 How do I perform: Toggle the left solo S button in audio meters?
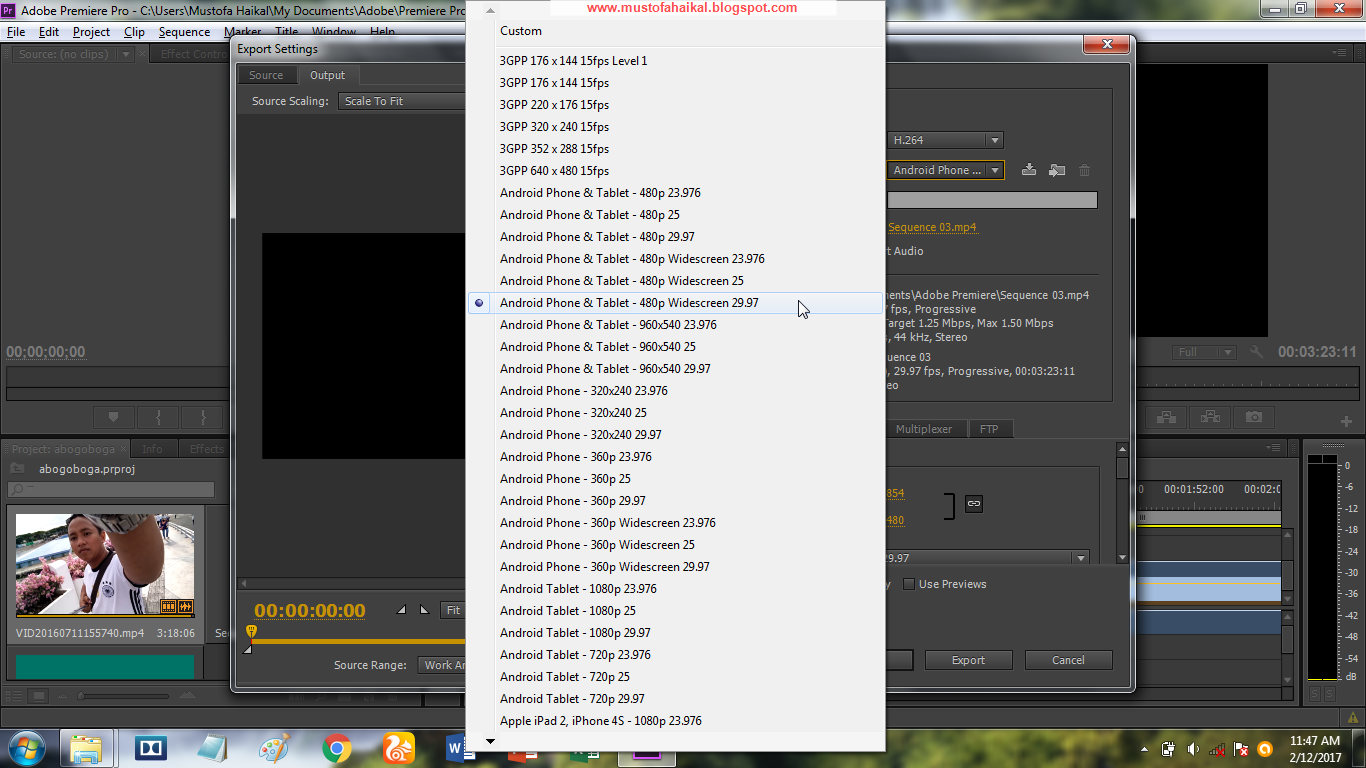point(1315,694)
